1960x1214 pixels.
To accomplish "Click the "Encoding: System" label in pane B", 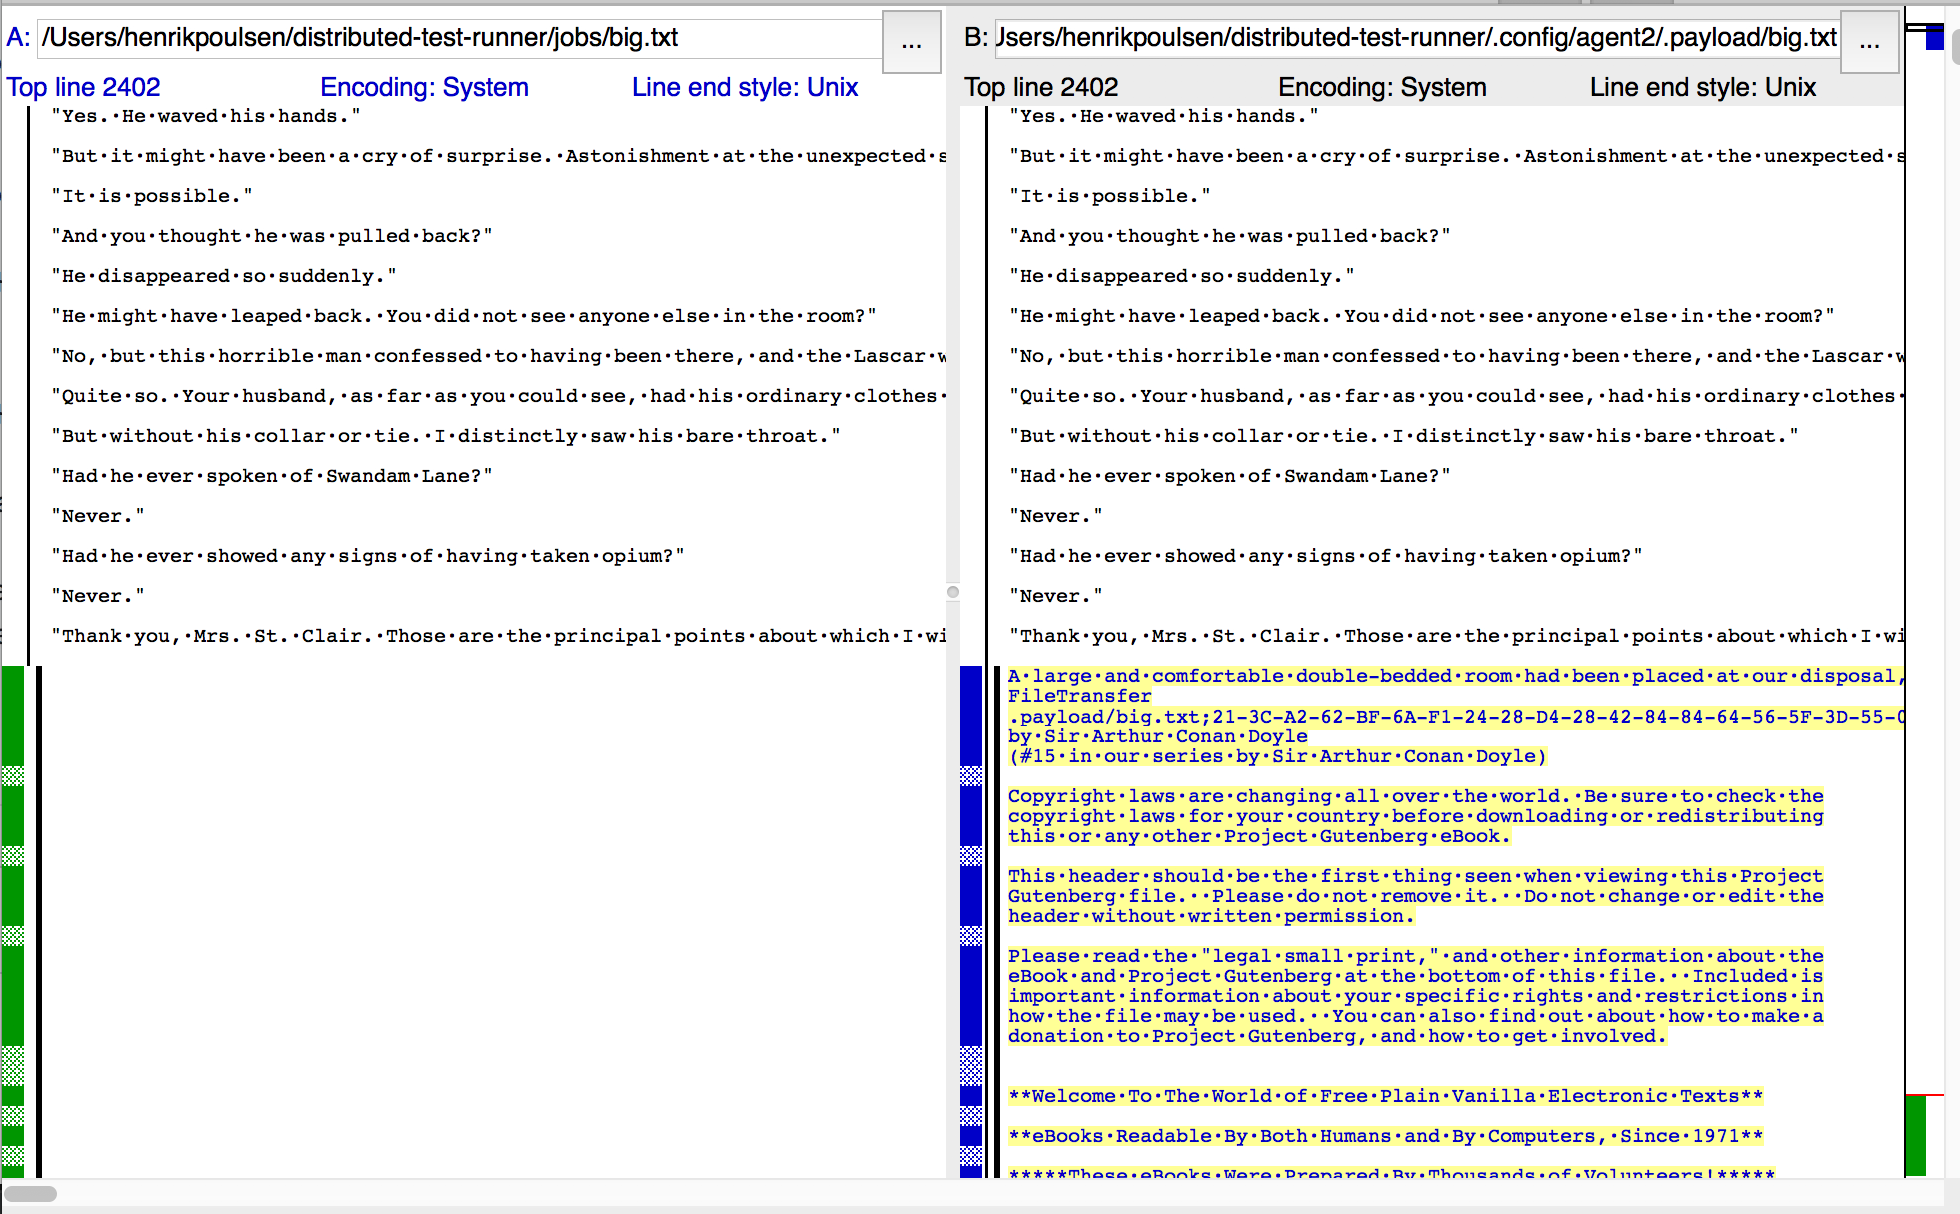I will pyautogui.click(x=1382, y=87).
